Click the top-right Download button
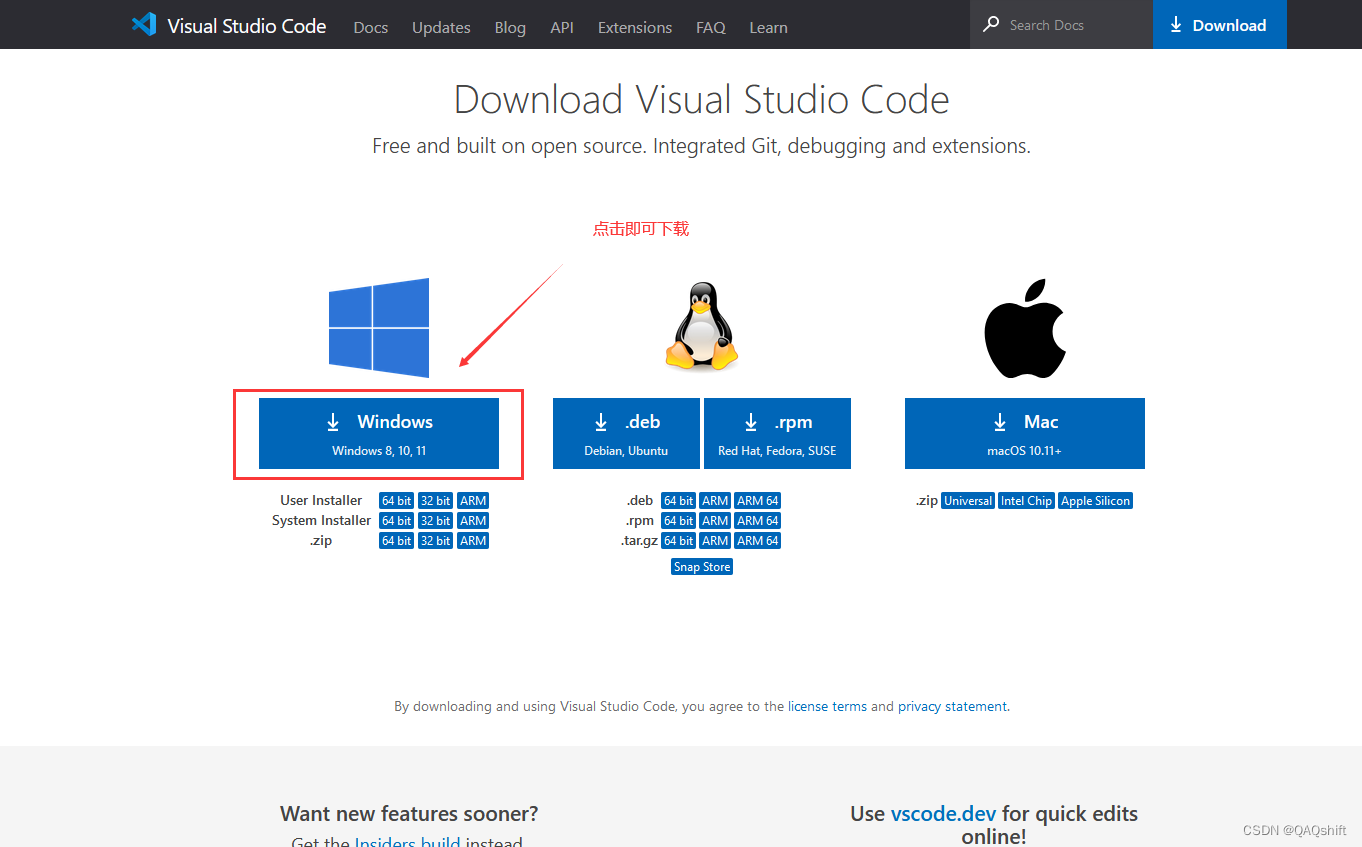 tap(1220, 24)
